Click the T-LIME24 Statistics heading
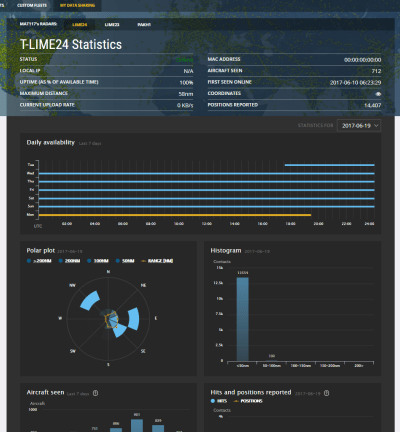 71,44
